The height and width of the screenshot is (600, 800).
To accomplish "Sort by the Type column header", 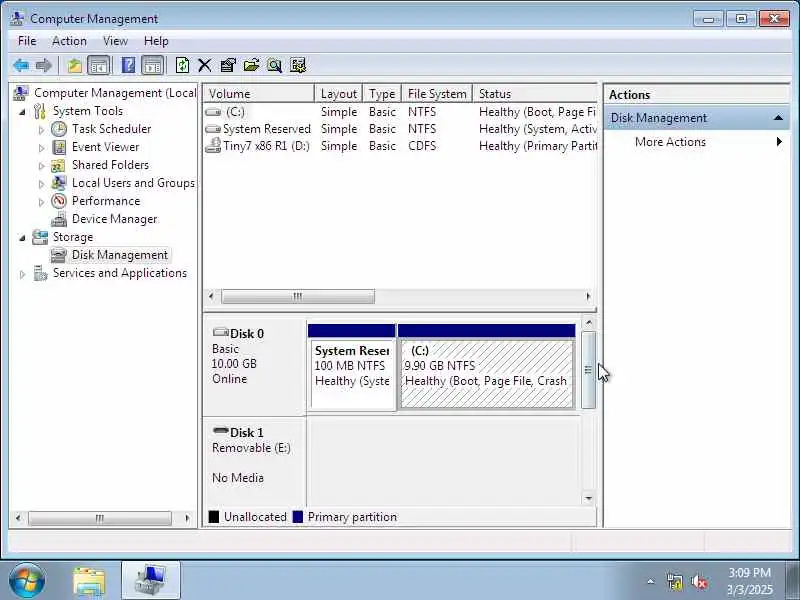I will click(382, 94).
